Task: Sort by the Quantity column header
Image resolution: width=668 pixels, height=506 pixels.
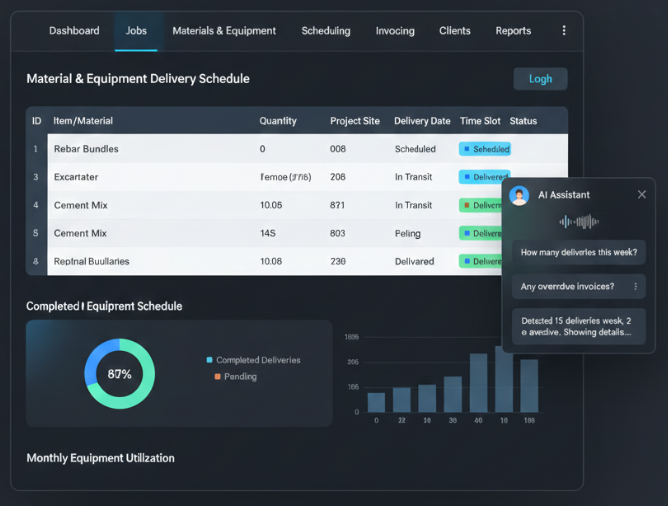Action: coord(278,121)
